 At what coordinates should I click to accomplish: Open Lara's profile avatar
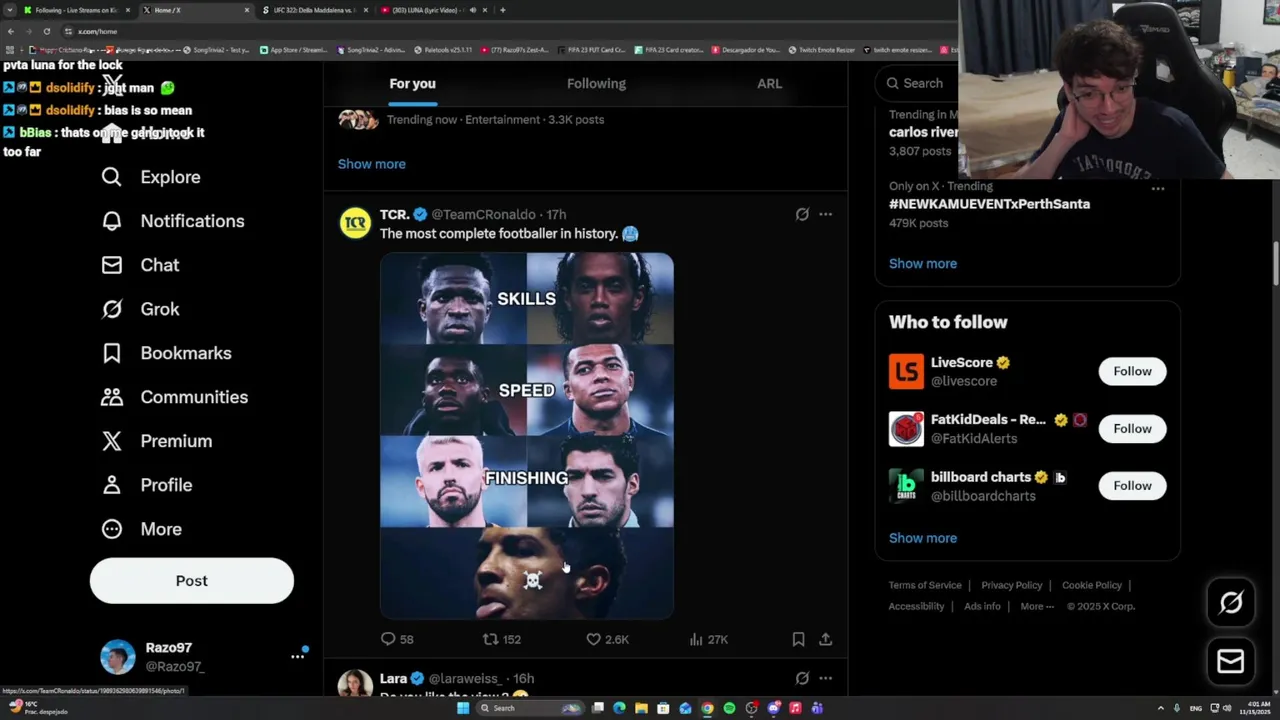pos(355,684)
